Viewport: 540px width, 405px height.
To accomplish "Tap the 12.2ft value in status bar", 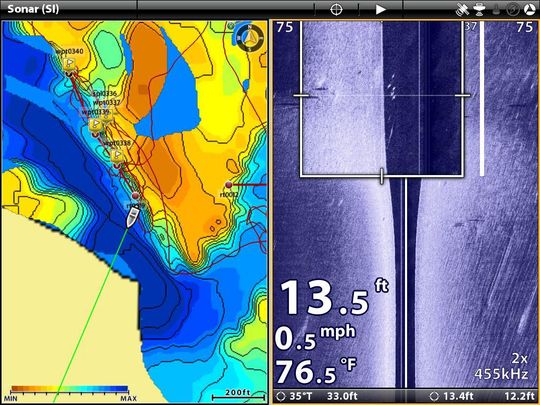I will click(519, 396).
